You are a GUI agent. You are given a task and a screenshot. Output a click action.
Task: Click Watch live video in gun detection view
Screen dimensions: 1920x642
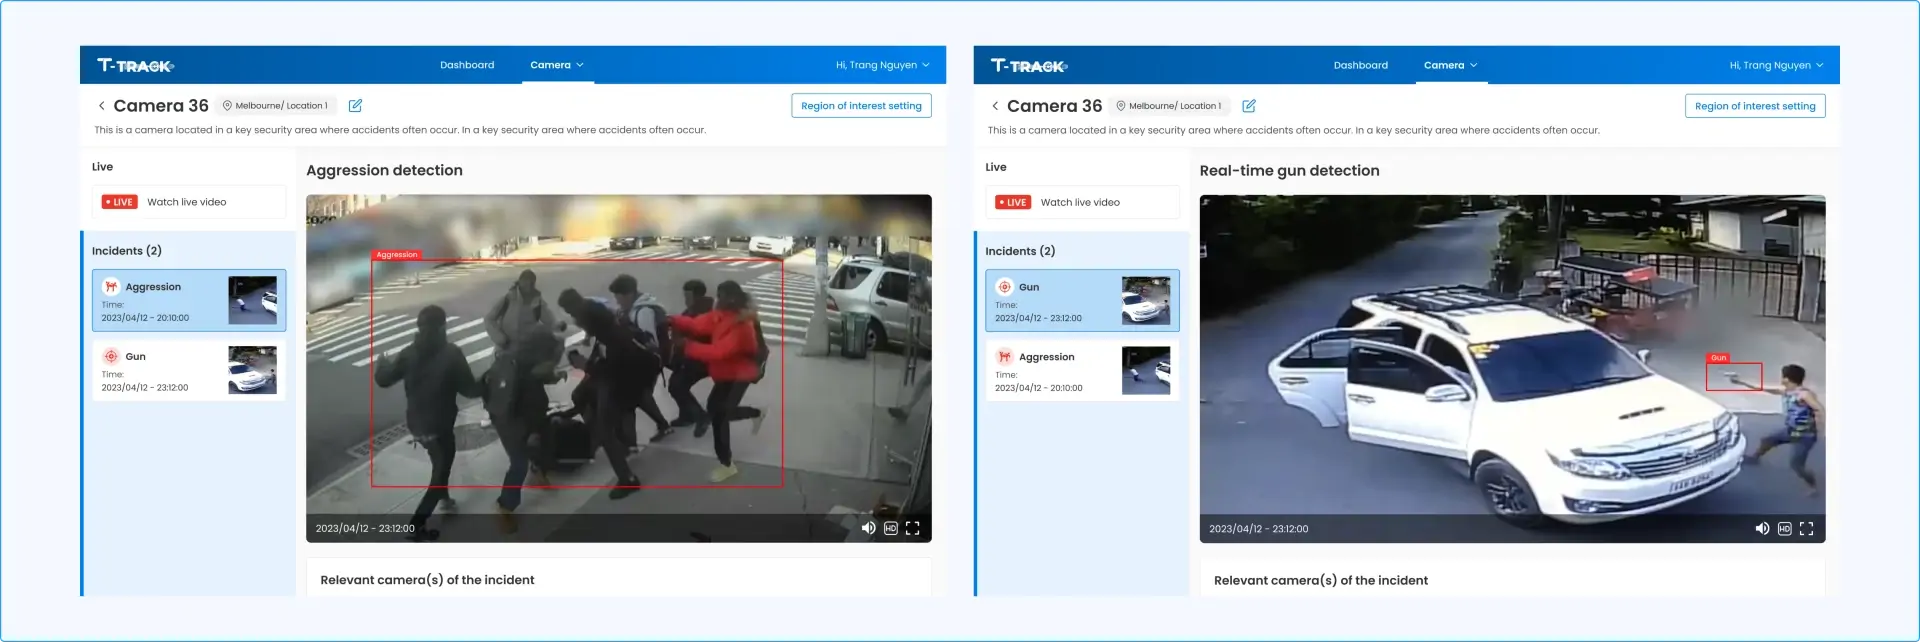click(x=1080, y=202)
